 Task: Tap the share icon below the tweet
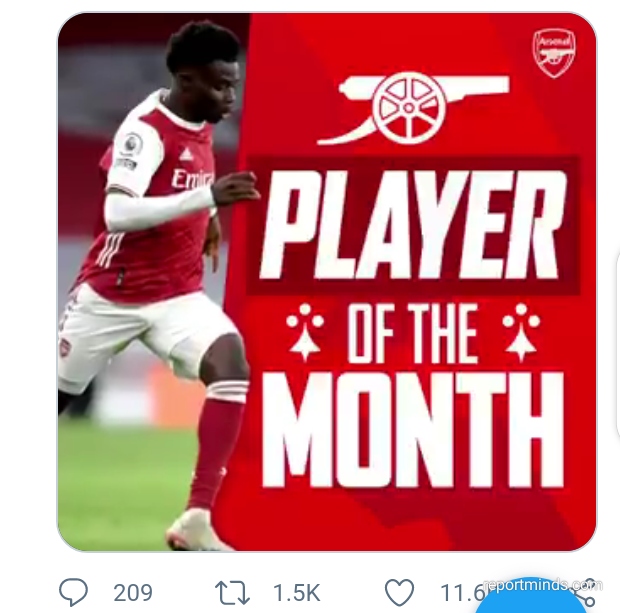click(588, 593)
